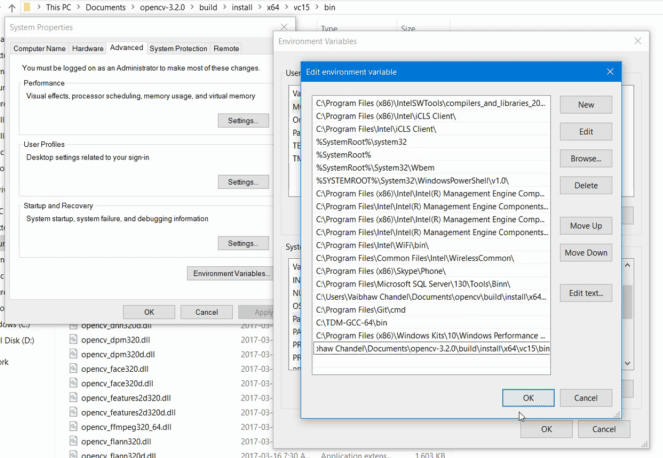
Task: Click OK in System Properties
Action: 149,312
